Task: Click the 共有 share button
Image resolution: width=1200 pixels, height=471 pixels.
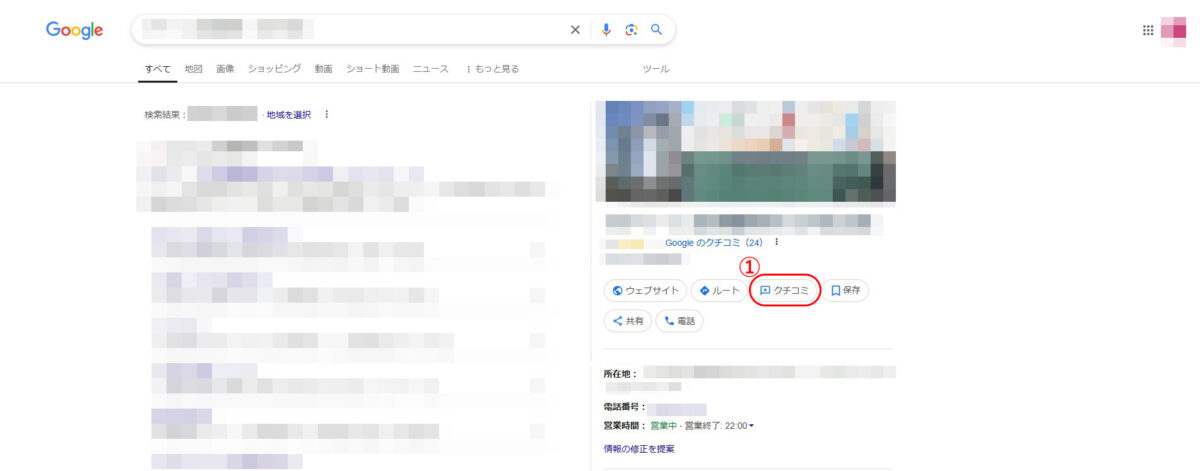Action: 627,321
